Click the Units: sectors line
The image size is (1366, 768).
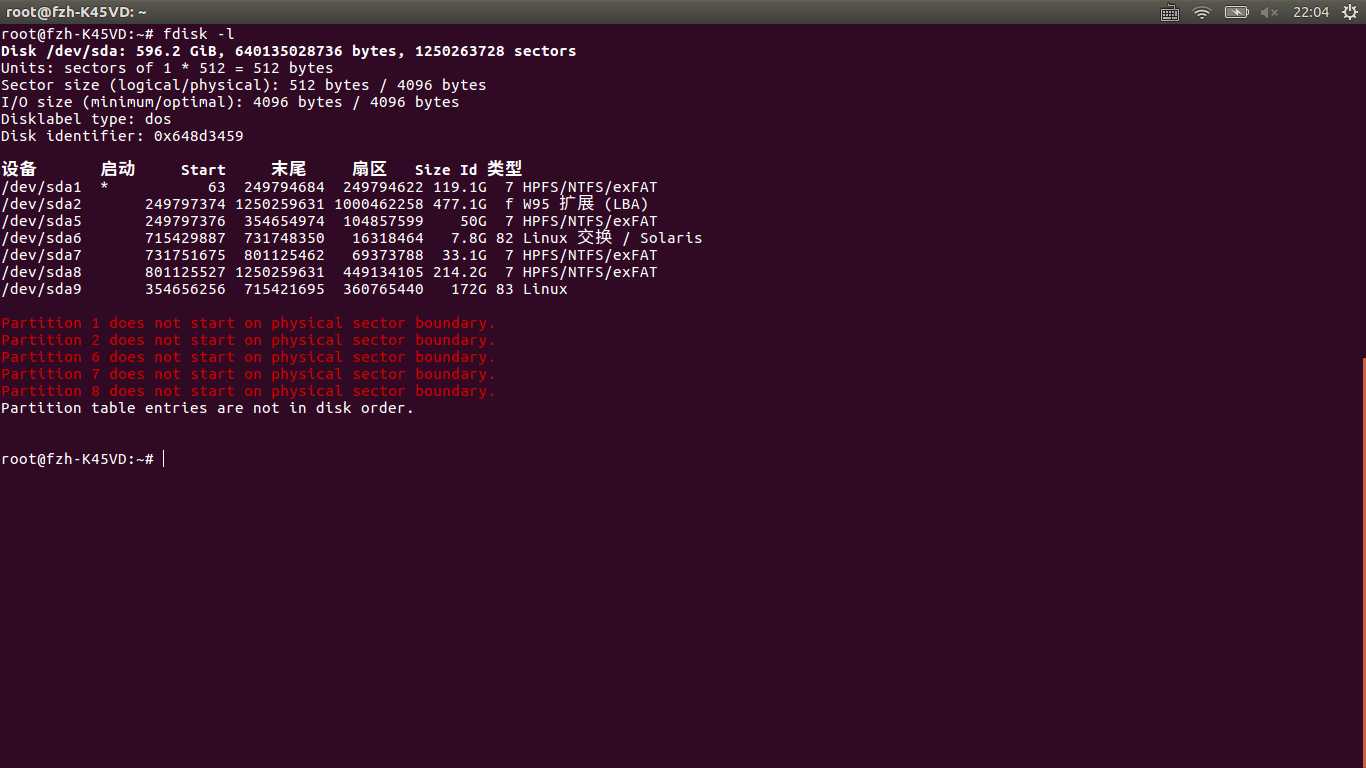tap(167, 68)
